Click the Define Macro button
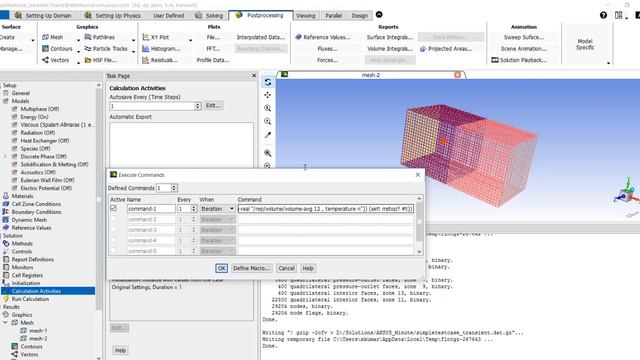Viewport: 640px width, 360px height. click(x=251, y=268)
